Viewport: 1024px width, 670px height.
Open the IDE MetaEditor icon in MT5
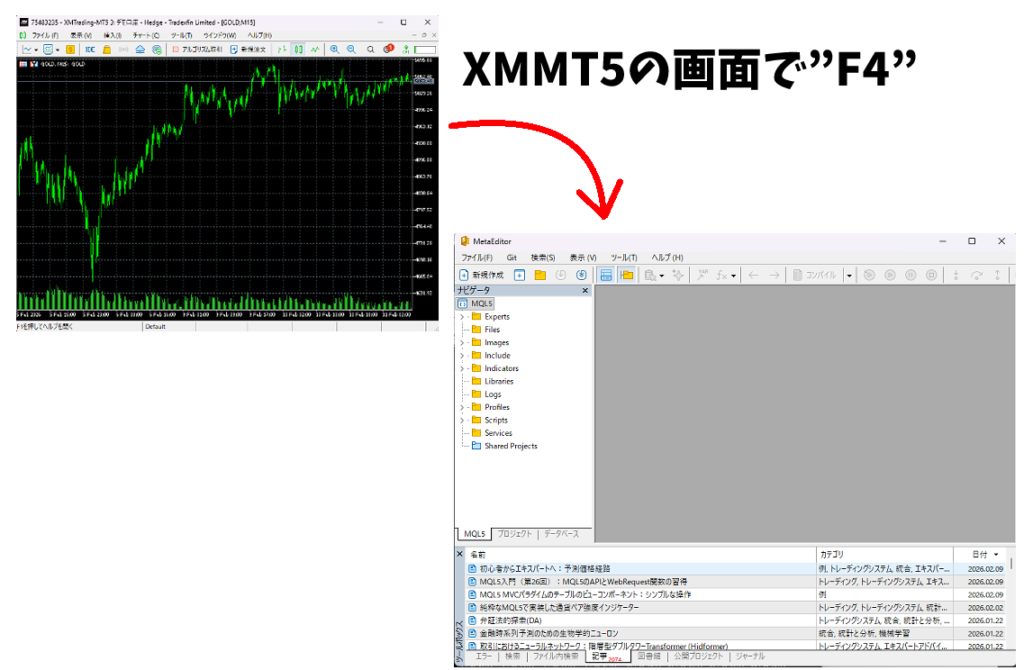click(x=90, y=48)
